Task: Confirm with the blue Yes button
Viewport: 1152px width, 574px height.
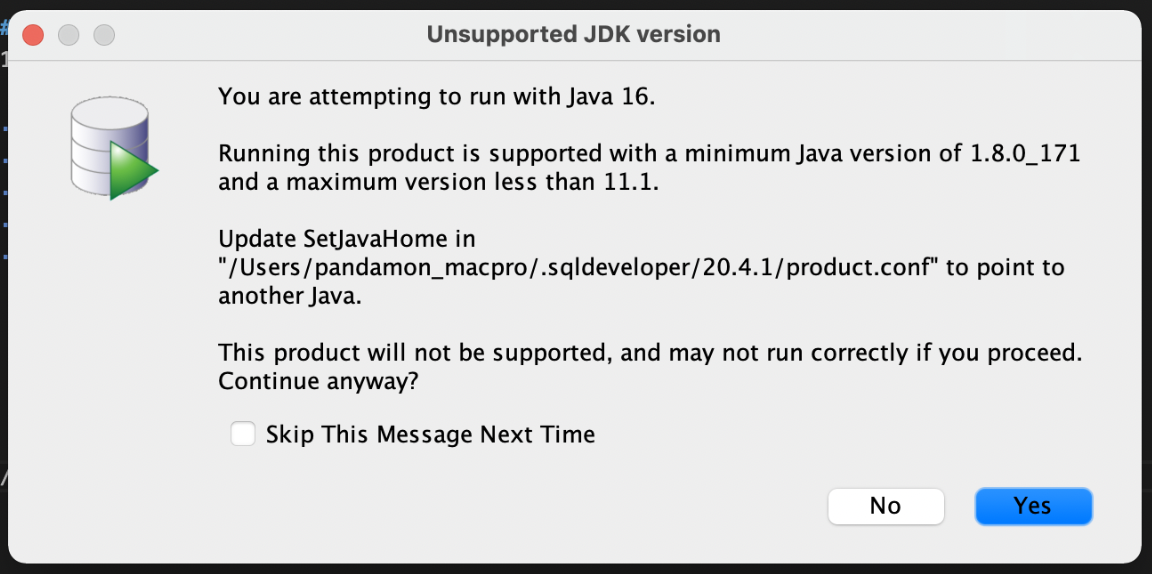Action: tap(1033, 506)
